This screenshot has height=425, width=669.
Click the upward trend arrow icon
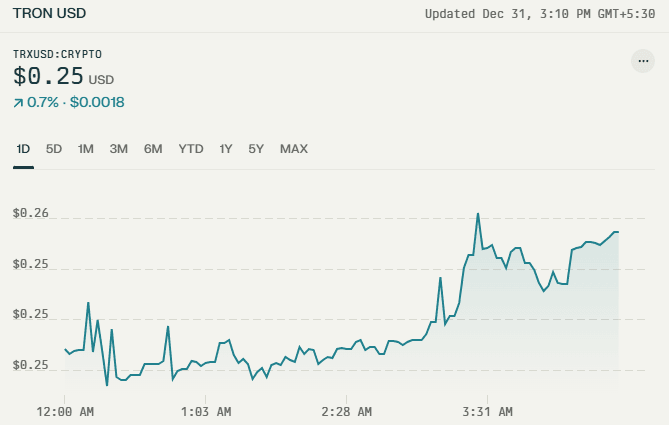point(18,103)
